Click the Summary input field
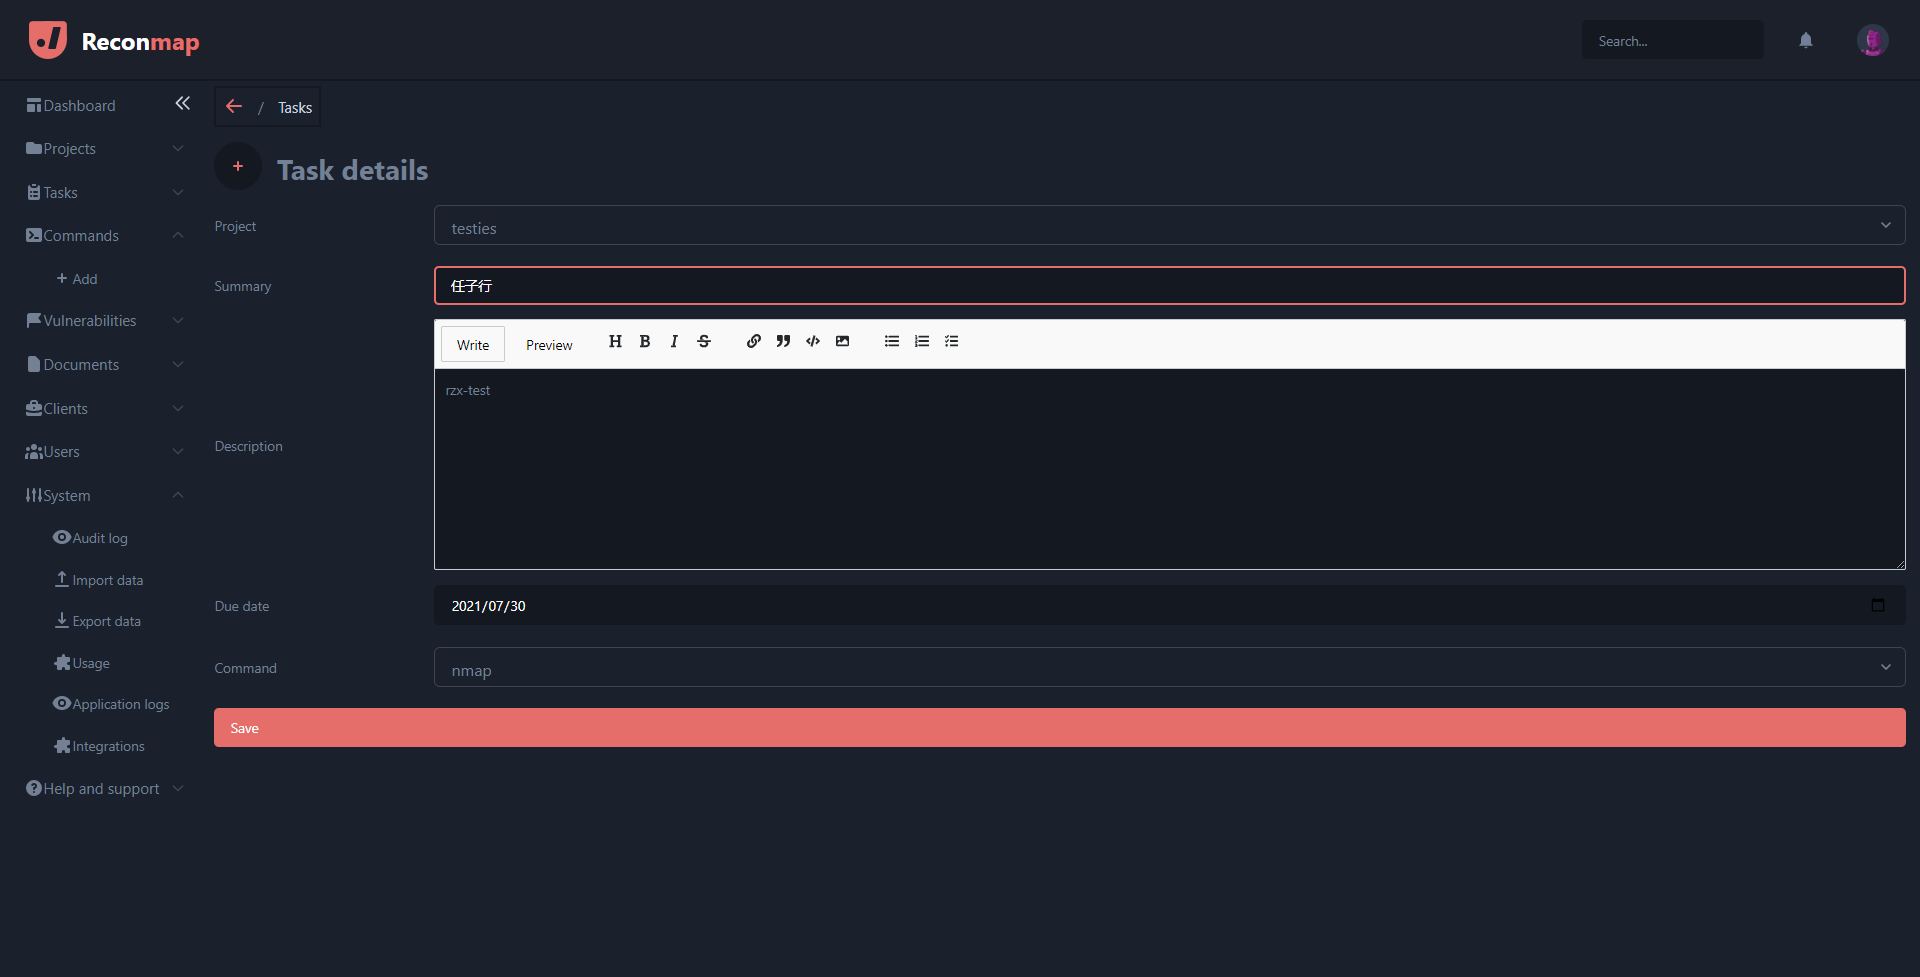 click(1168, 286)
